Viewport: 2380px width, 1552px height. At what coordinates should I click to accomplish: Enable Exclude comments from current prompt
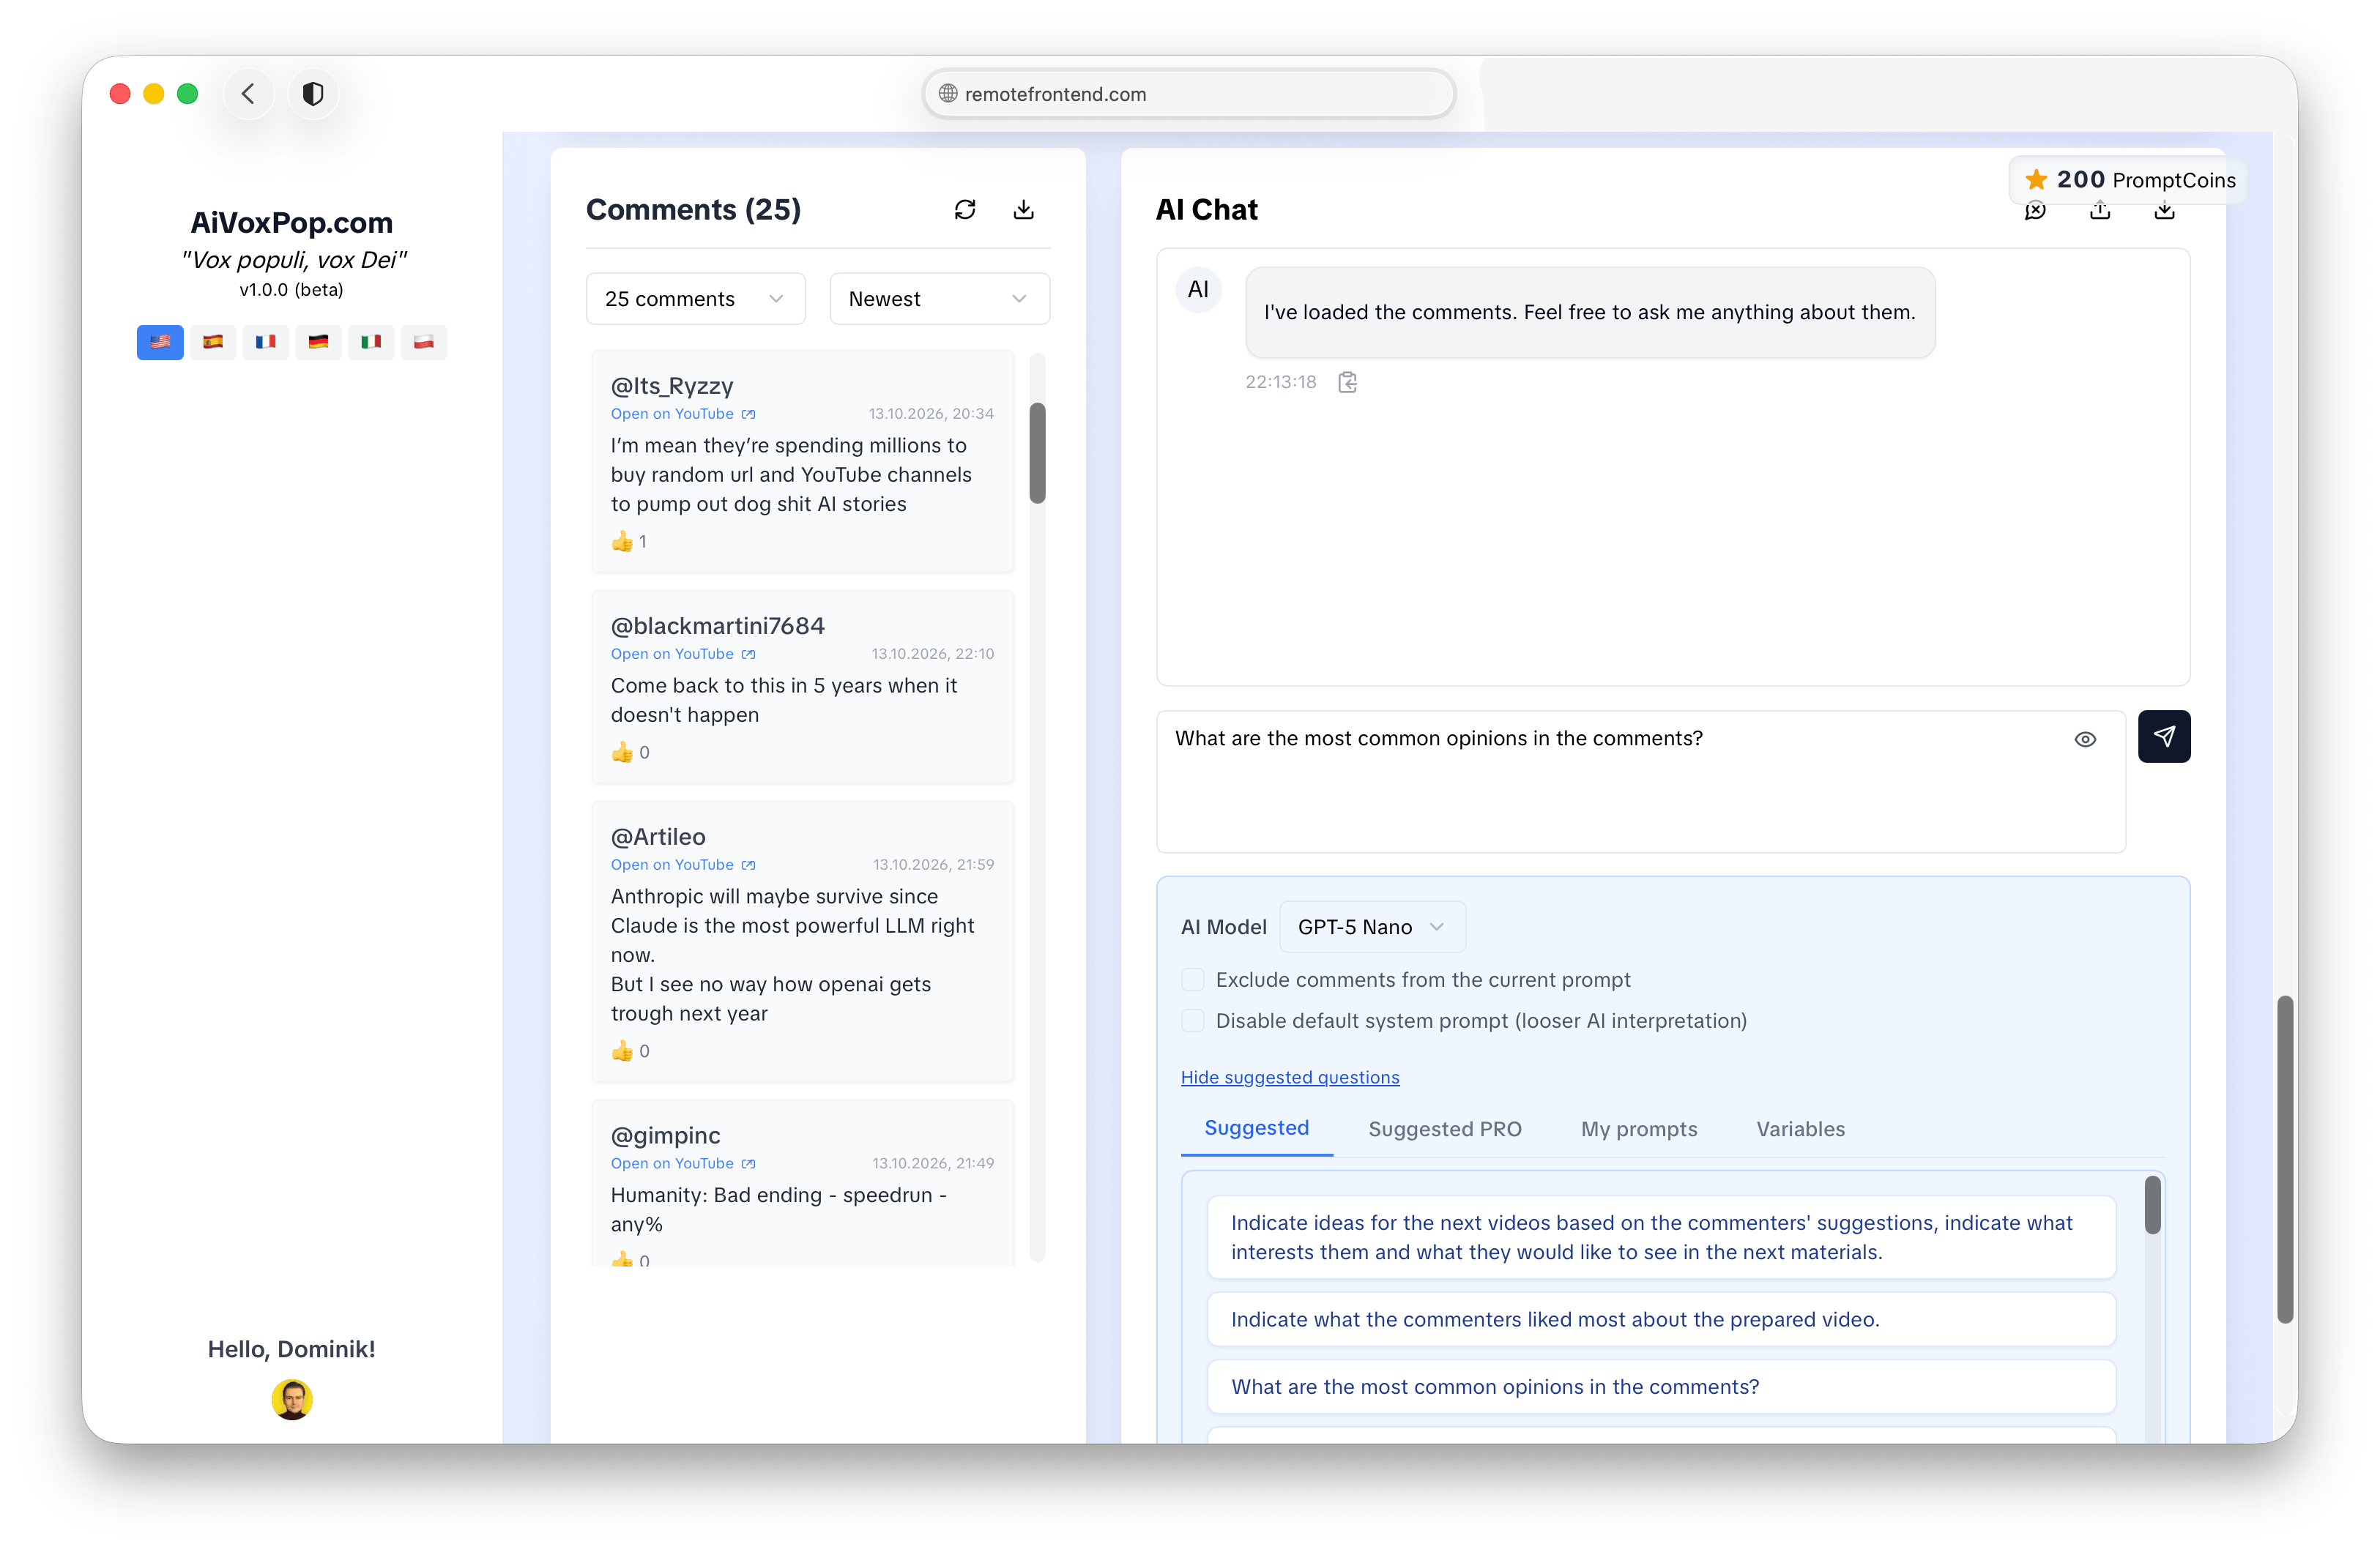(1192, 980)
